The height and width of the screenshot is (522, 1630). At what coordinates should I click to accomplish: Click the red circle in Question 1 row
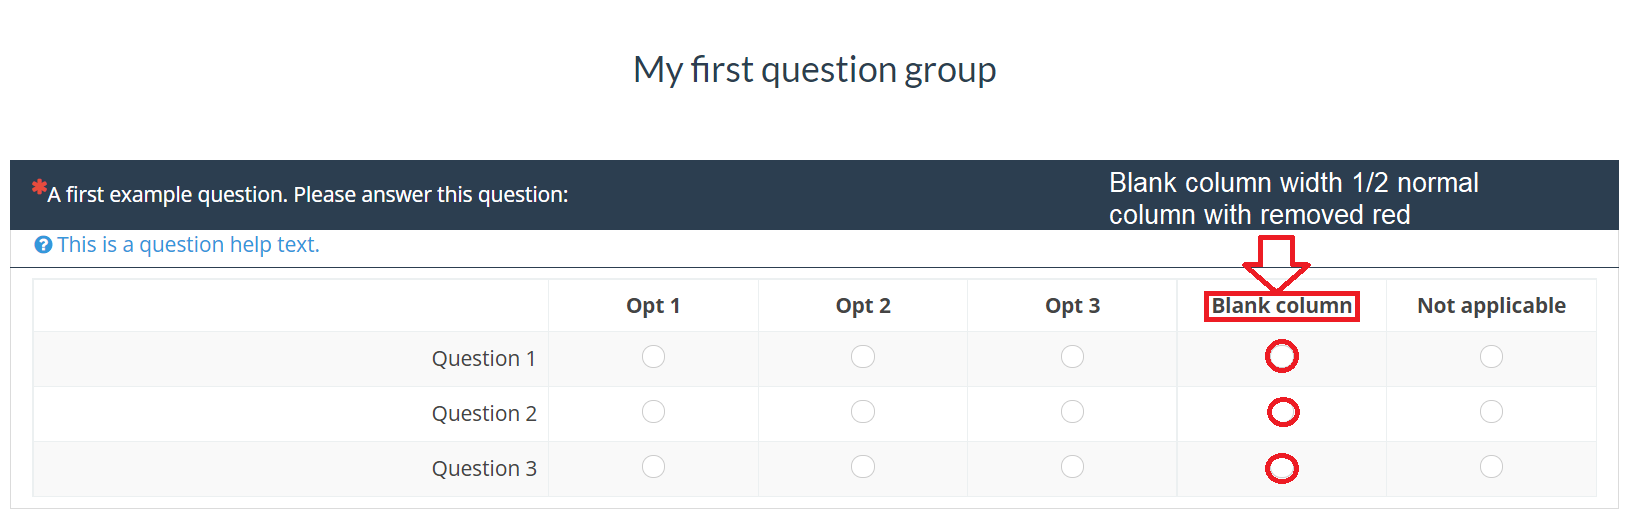1282,356
